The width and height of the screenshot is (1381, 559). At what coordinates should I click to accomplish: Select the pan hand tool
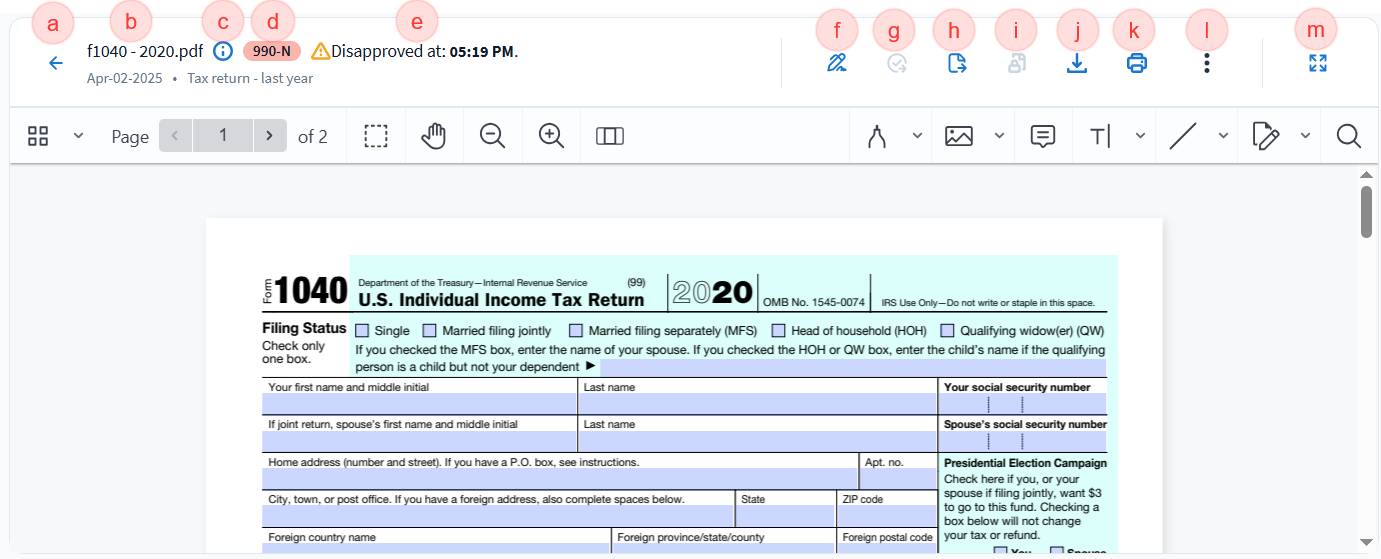point(433,136)
